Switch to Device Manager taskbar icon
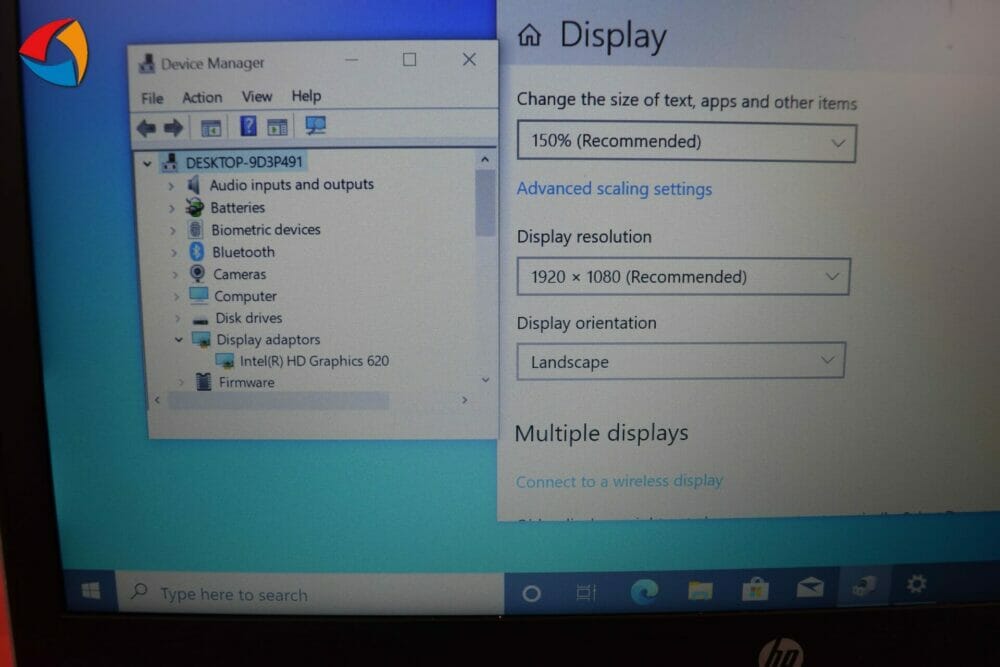 [x=864, y=585]
